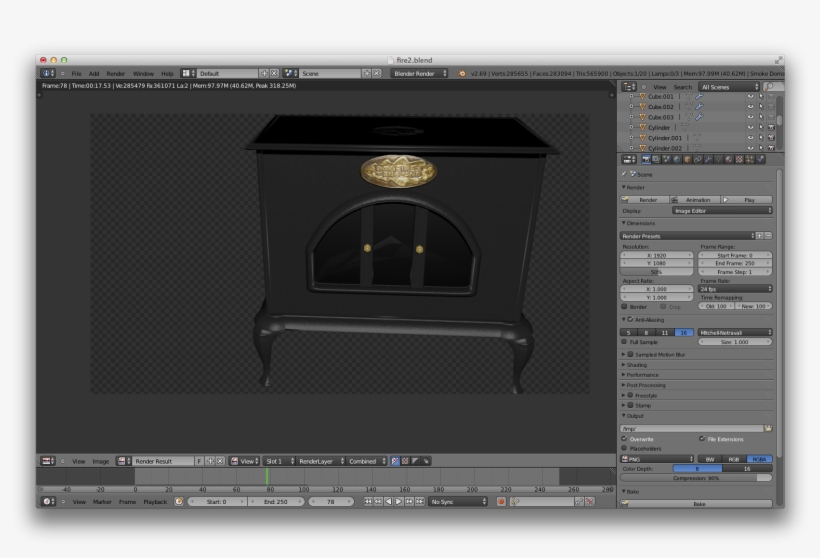The width and height of the screenshot is (820, 558).
Task: Toggle the auto keyframe record button
Action: tap(501, 502)
